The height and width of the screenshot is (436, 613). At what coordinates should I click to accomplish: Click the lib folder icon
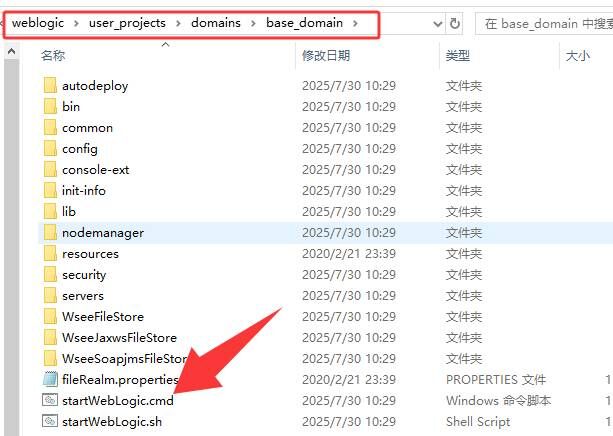(50, 212)
